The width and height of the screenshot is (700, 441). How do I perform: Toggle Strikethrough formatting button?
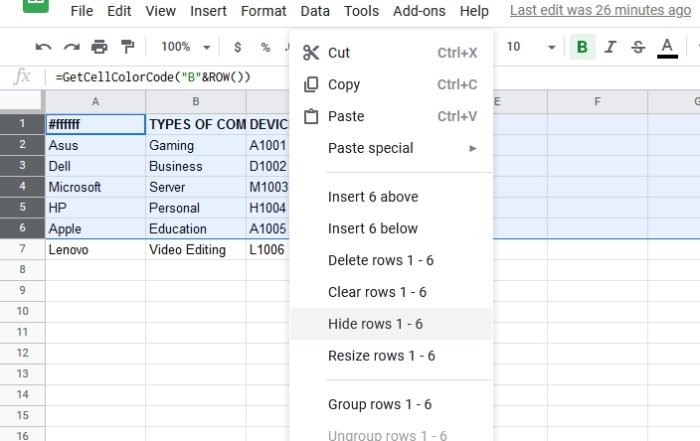[x=637, y=47]
